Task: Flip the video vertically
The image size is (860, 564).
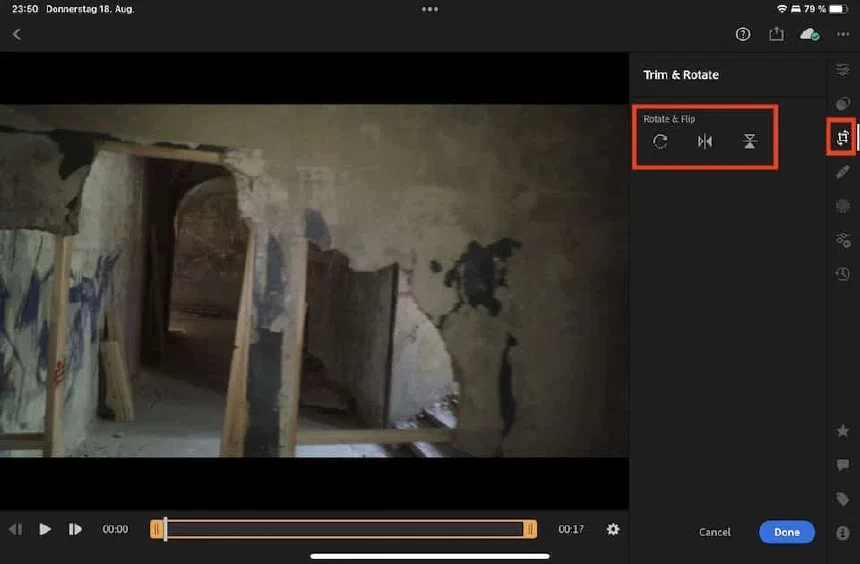Action: pos(749,142)
